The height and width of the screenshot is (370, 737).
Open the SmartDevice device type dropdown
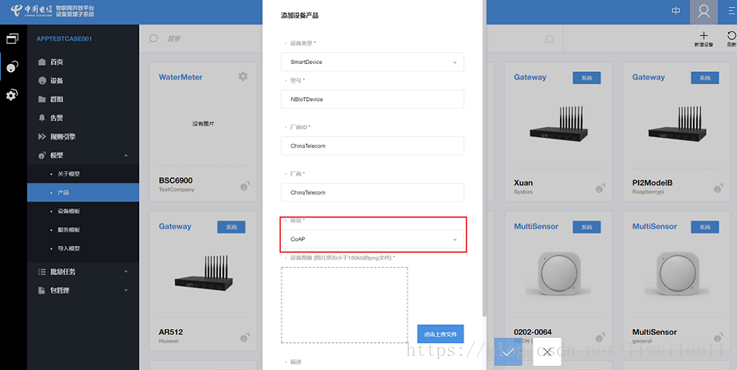pyautogui.click(x=372, y=62)
